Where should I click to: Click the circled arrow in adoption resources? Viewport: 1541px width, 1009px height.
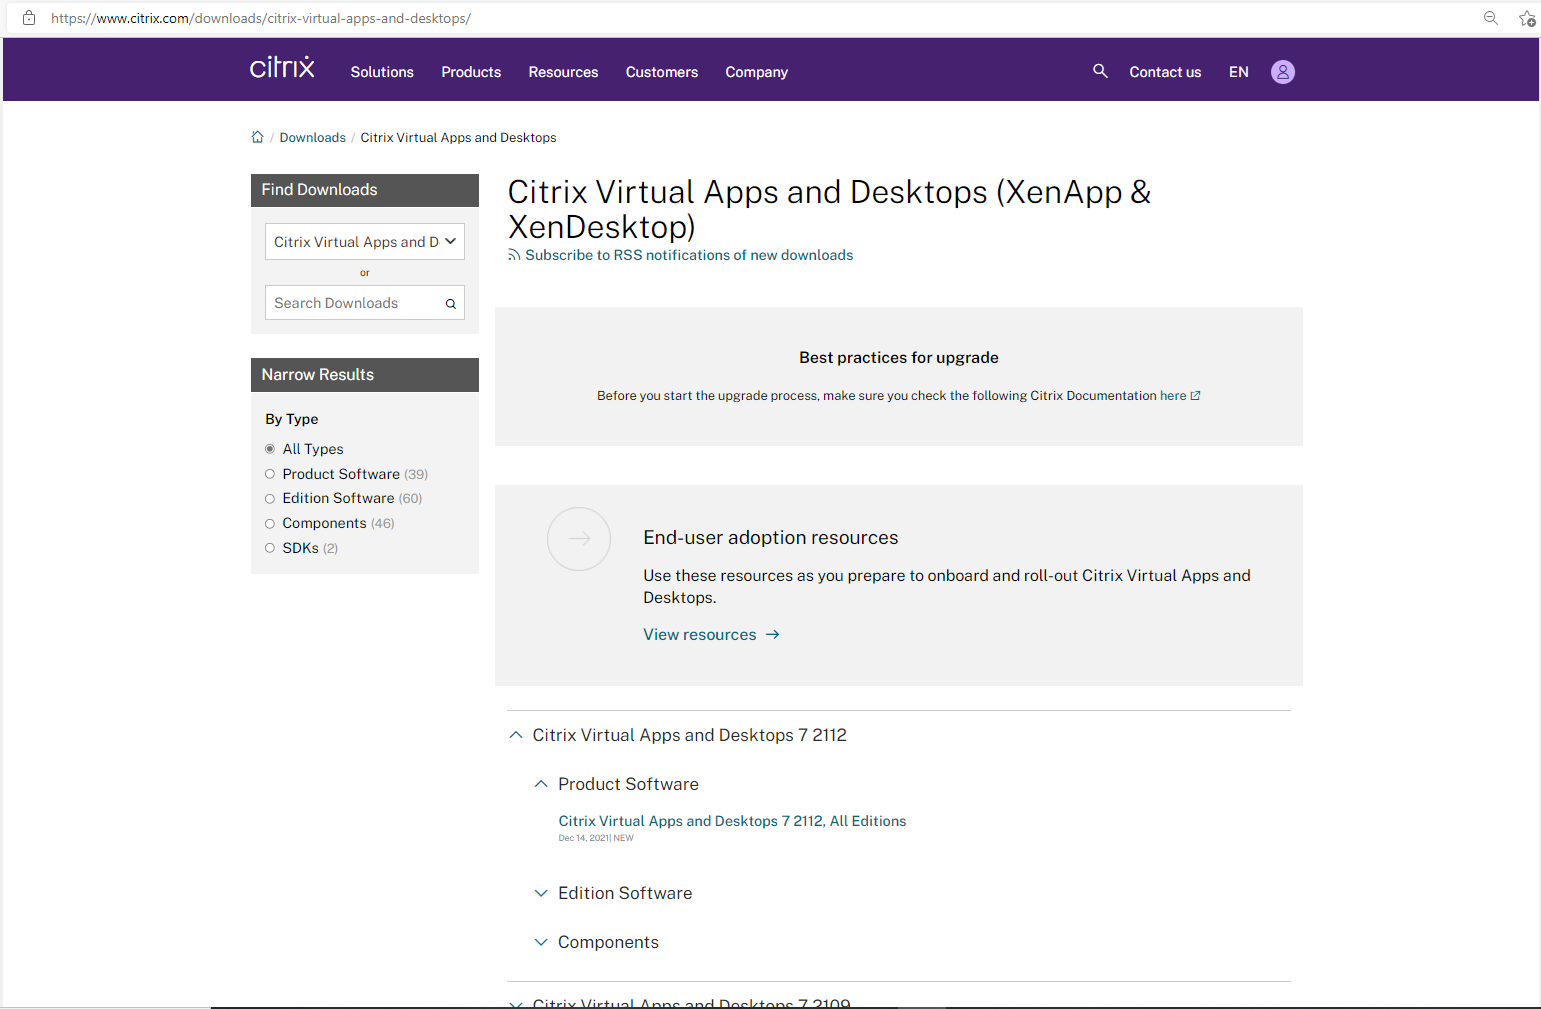579,539
